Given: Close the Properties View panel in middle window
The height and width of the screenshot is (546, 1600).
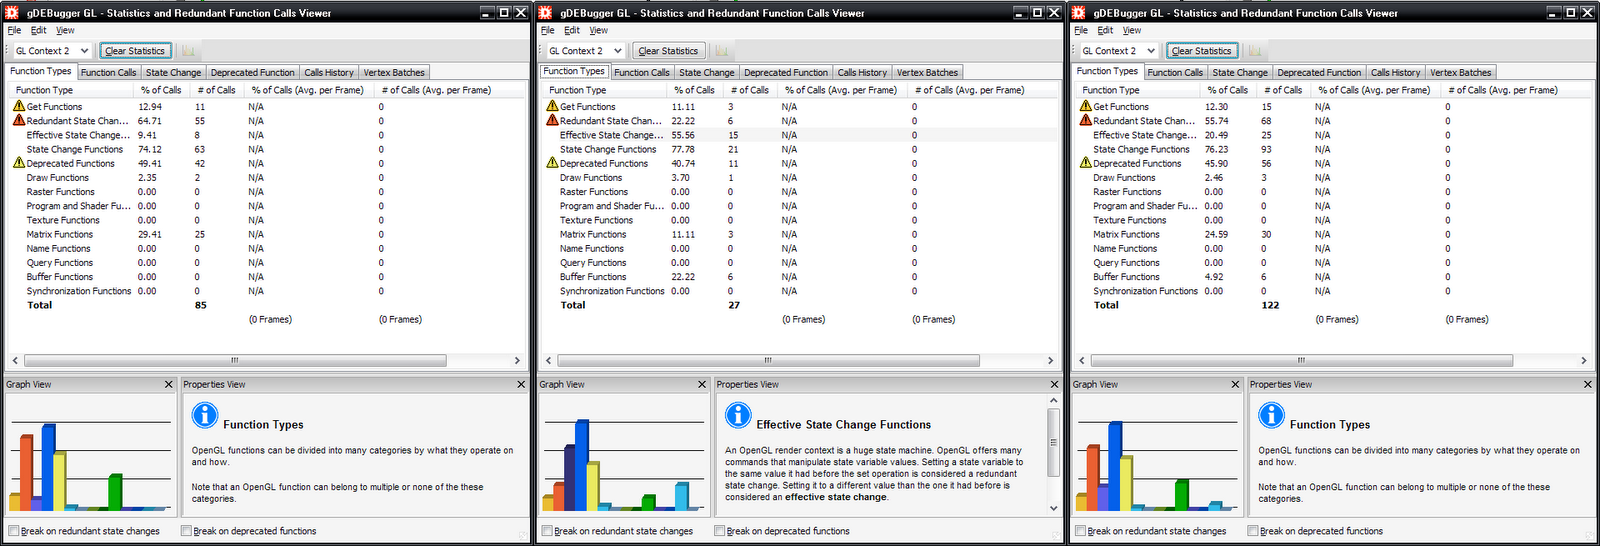Looking at the screenshot, I should coord(1054,384).
